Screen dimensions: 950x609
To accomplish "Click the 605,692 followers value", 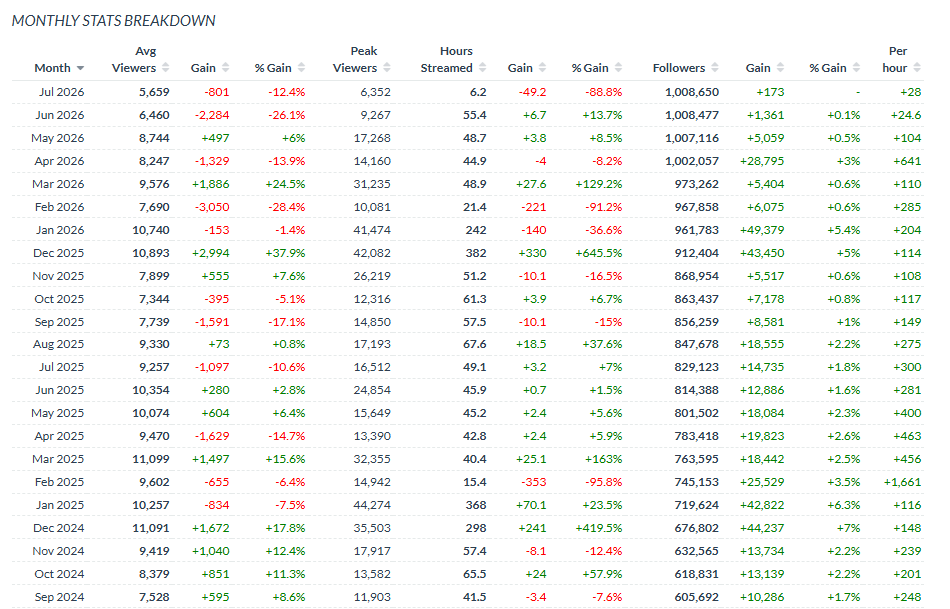I will (697, 597).
